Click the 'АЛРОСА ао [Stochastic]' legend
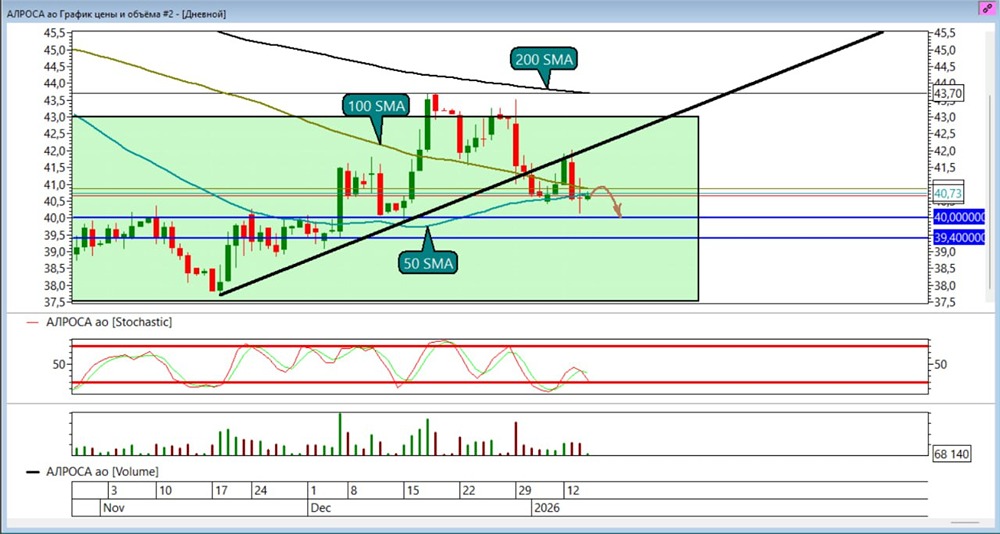The image size is (1000, 534). (99, 322)
